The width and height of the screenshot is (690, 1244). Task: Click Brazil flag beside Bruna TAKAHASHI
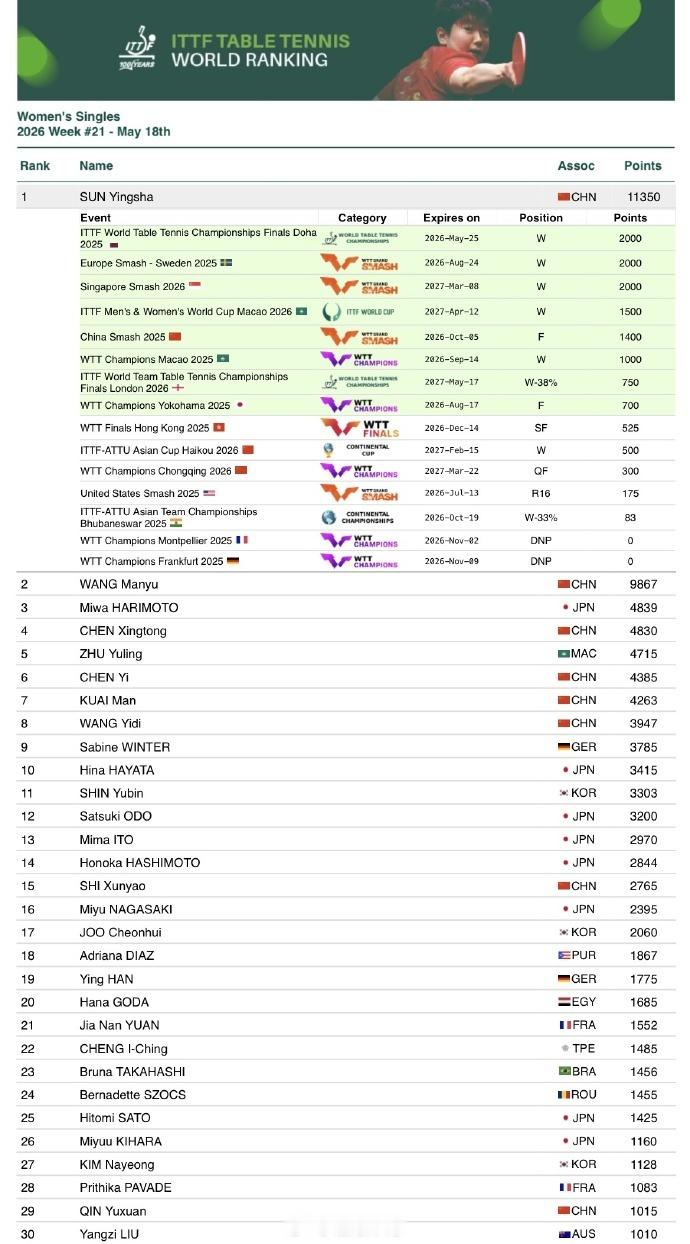pos(563,1072)
